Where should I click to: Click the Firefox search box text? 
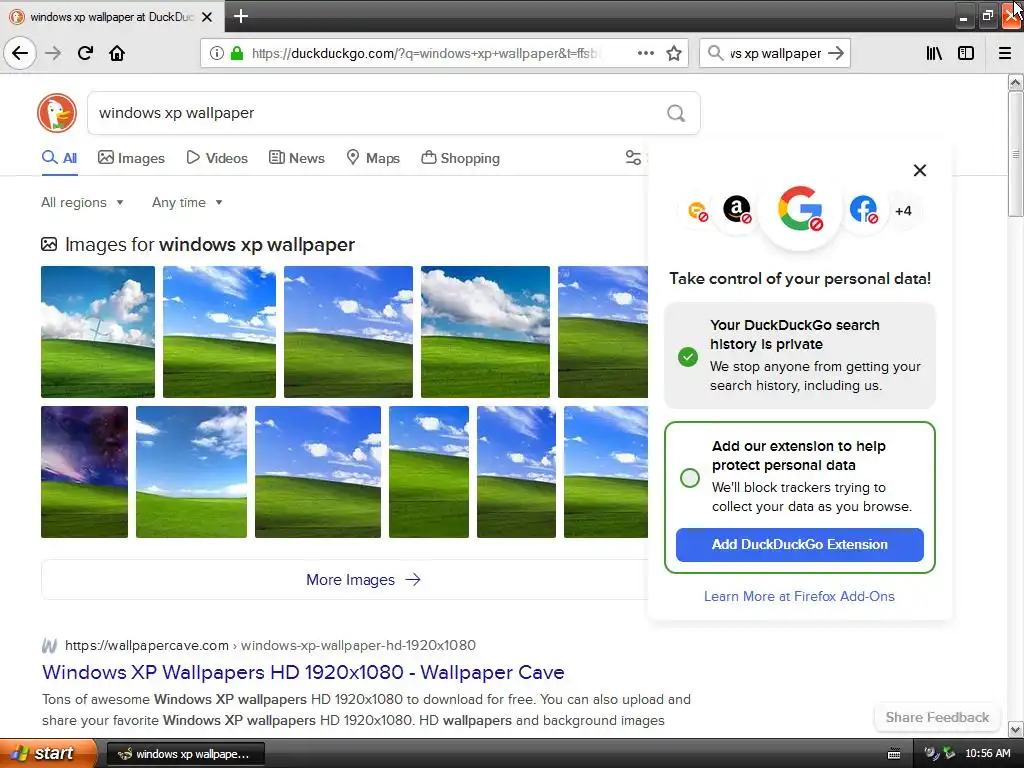click(775, 53)
